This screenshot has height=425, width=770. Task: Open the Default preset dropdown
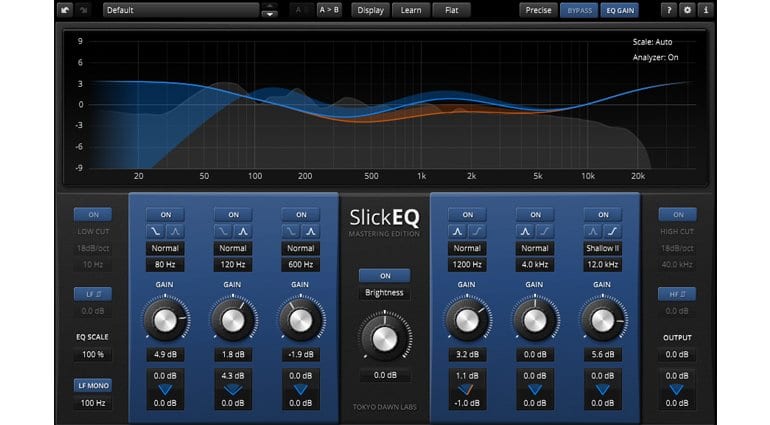pyautogui.click(x=181, y=10)
